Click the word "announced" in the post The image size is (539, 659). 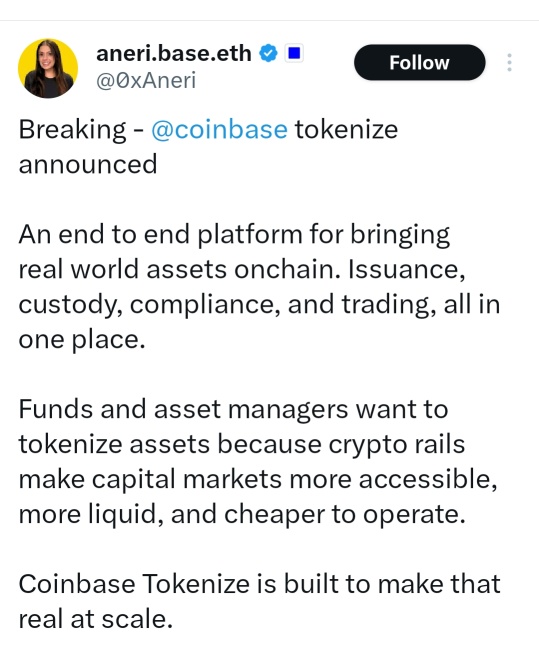click(x=88, y=164)
